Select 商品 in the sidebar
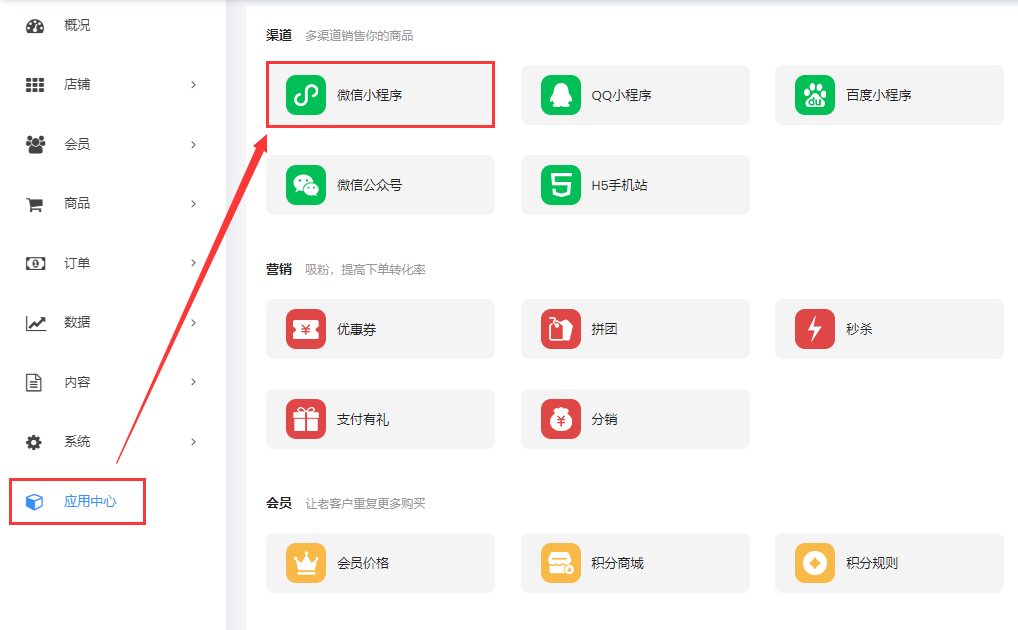The height and width of the screenshot is (630, 1018). click(x=77, y=203)
